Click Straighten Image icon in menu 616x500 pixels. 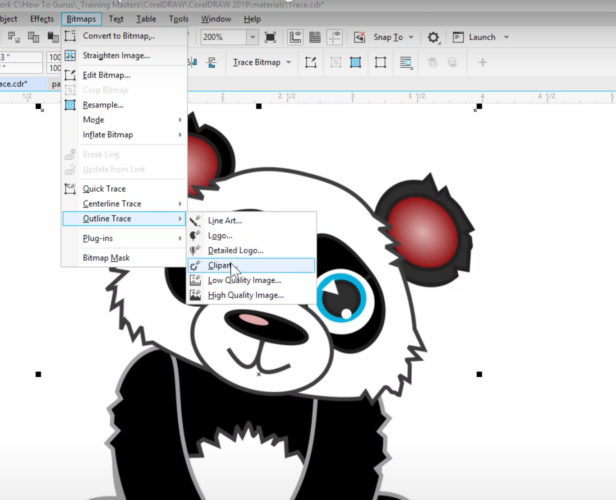pyautogui.click(x=70, y=55)
